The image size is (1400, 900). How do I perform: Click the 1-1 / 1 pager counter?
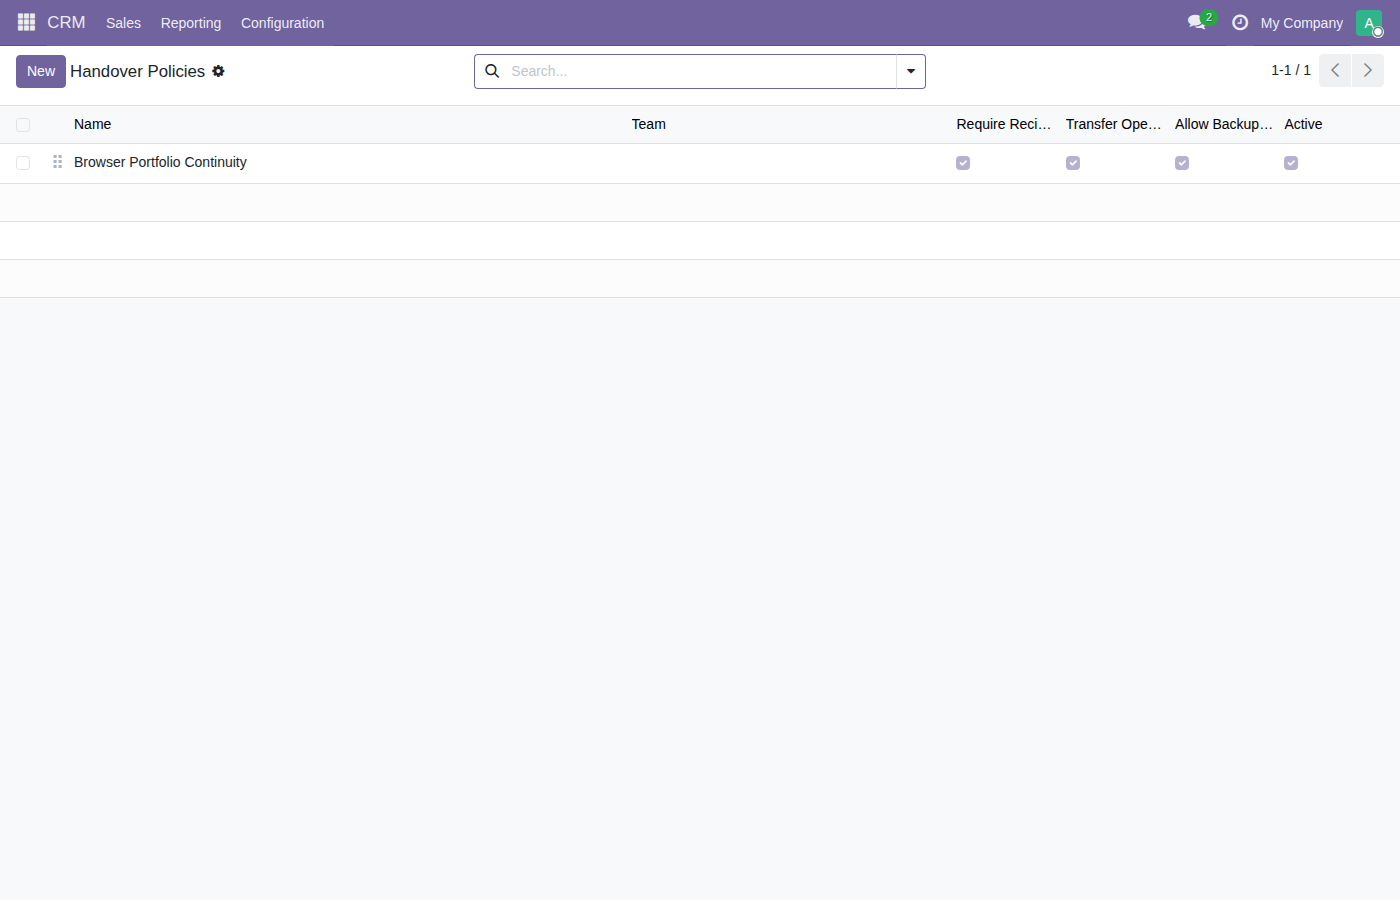click(1291, 70)
